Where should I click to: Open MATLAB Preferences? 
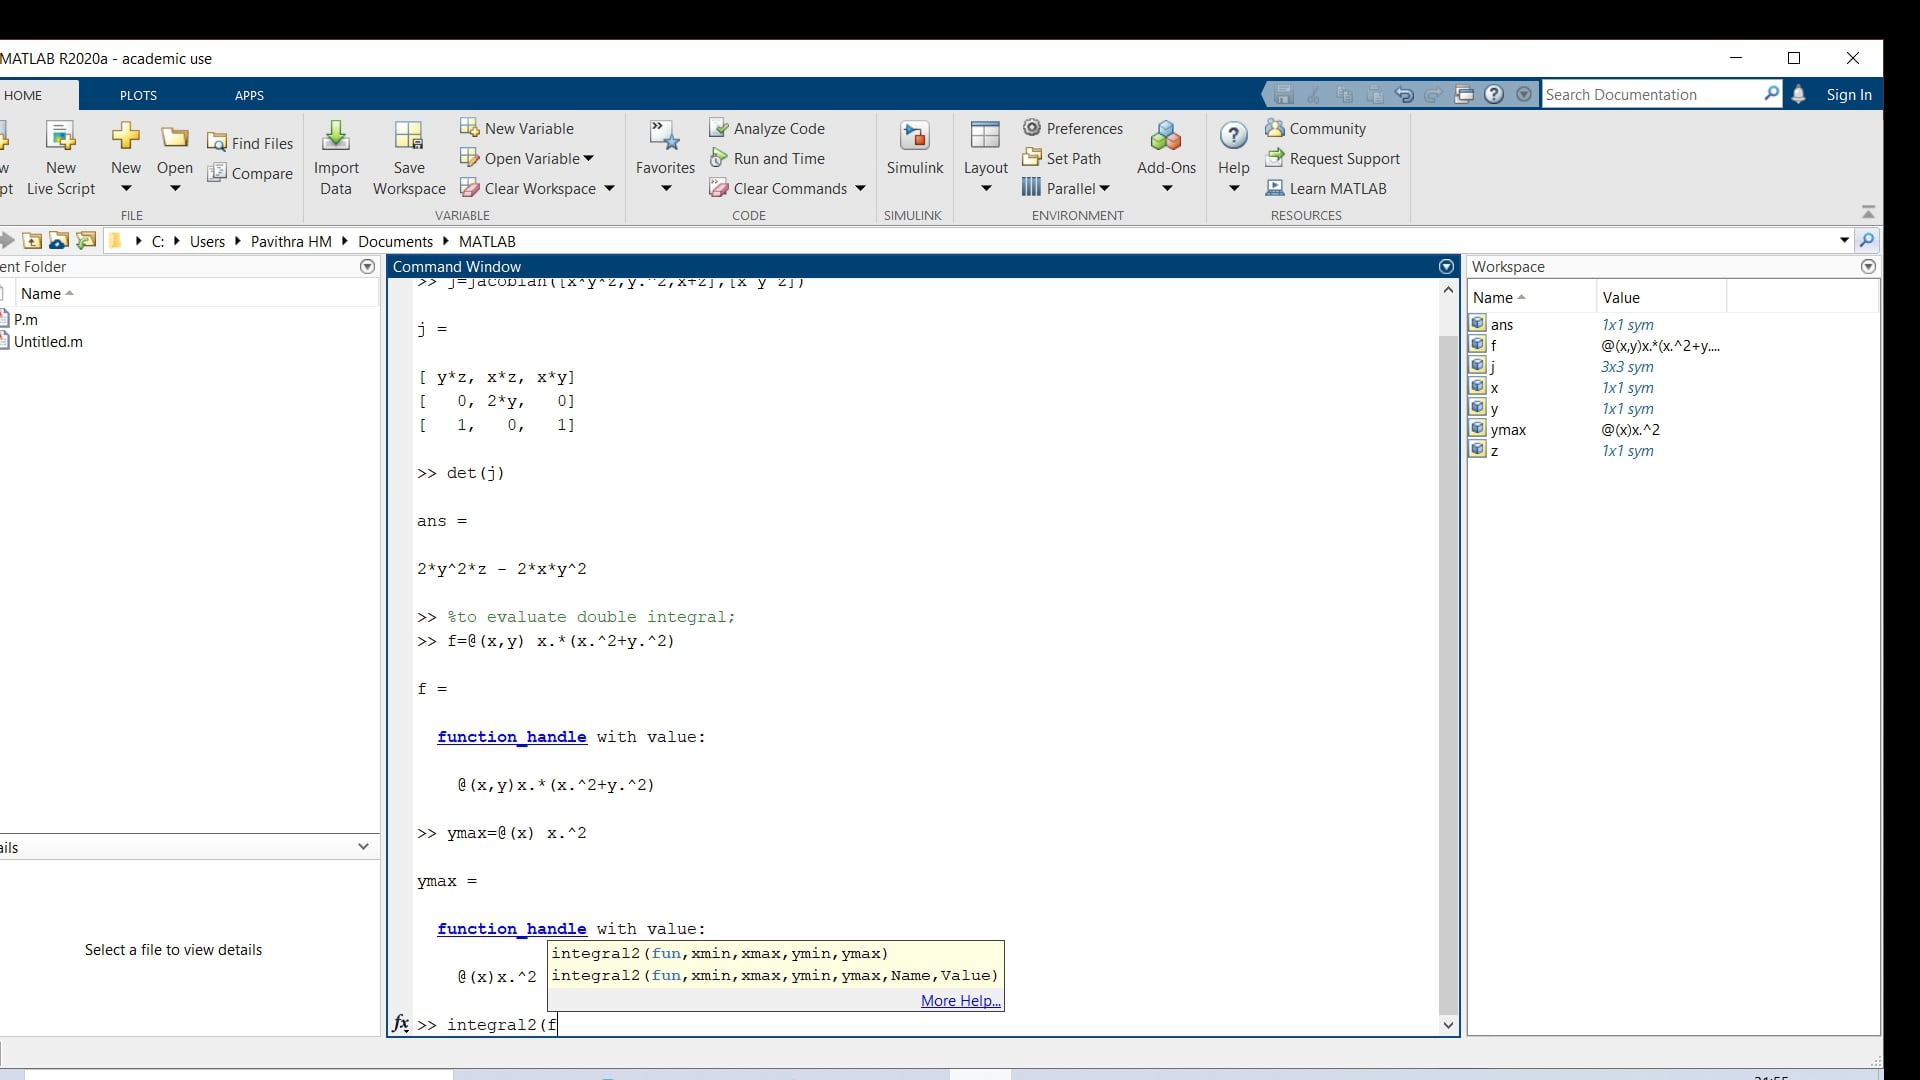click(x=1074, y=128)
